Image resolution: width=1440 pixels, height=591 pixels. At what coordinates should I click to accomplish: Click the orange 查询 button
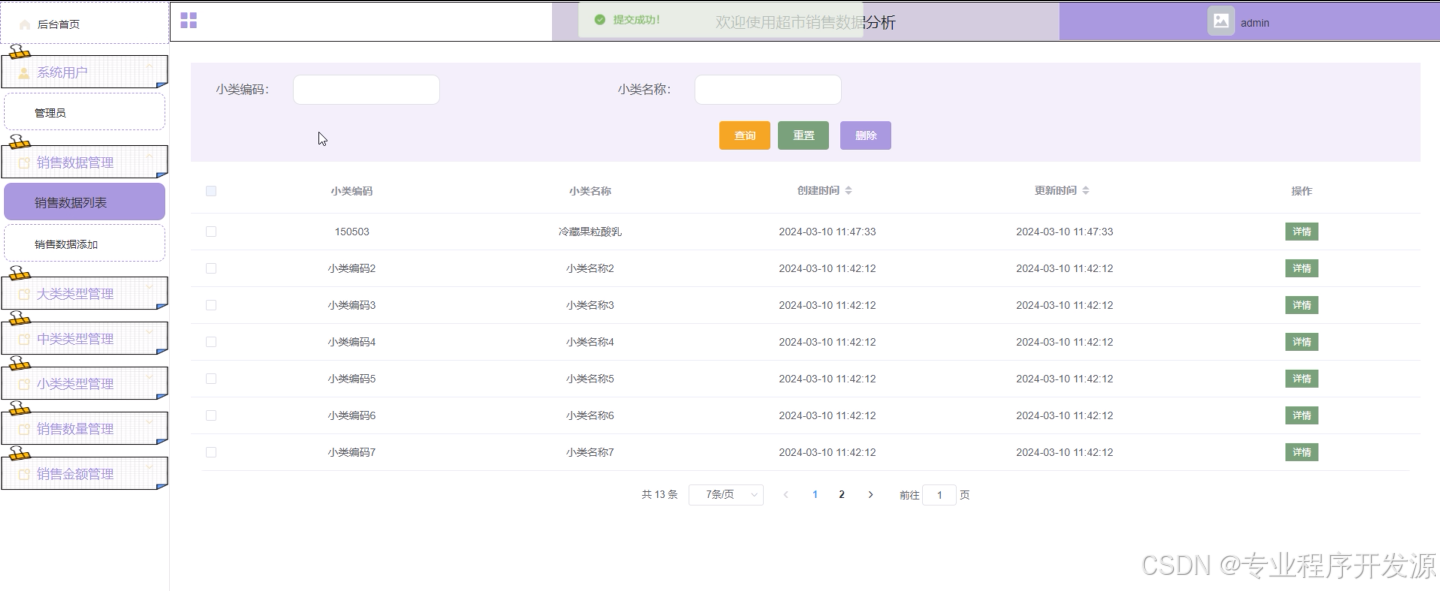click(745, 136)
